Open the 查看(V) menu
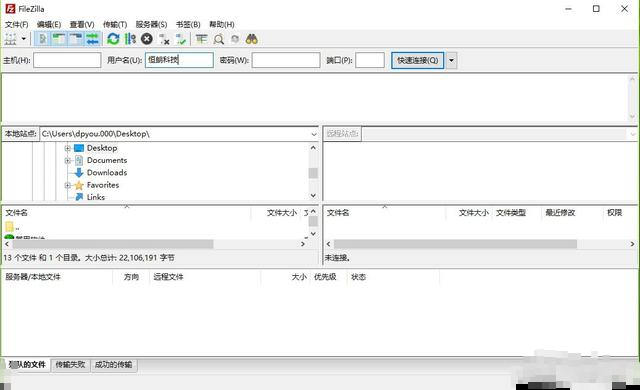Viewport: 640px width, 390px height. pyautogui.click(x=82, y=24)
